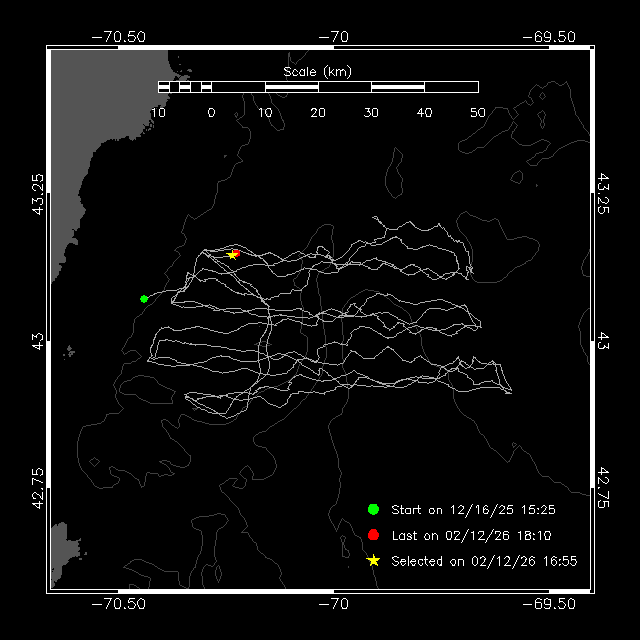Image resolution: width=640 pixels, height=640 pixels.
Task: Click the red dot icon in the legend
Action: tap(373, 535)
